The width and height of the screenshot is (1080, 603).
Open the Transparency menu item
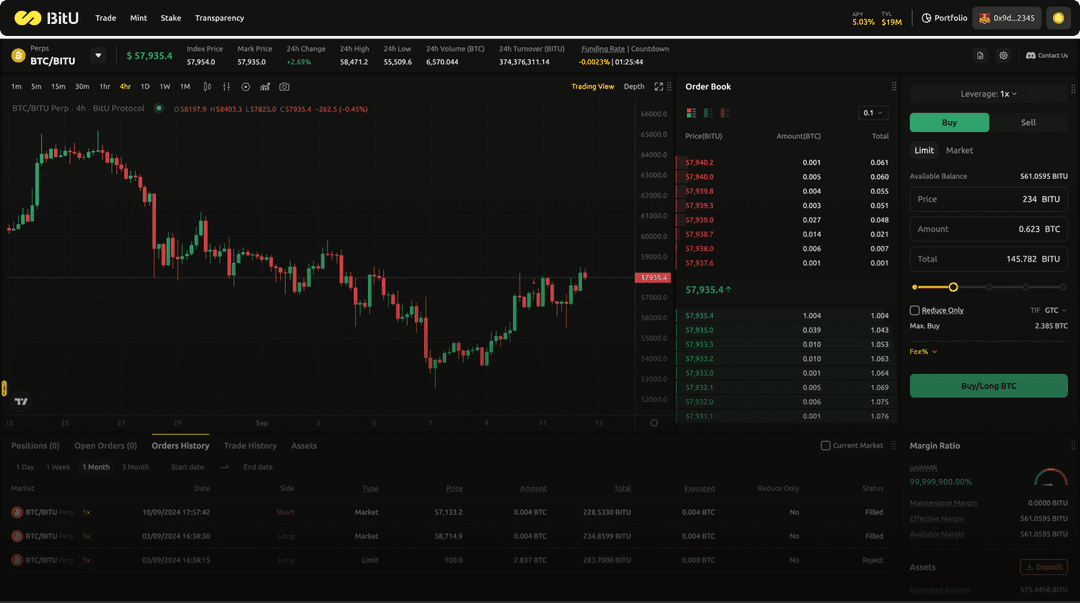219,17
